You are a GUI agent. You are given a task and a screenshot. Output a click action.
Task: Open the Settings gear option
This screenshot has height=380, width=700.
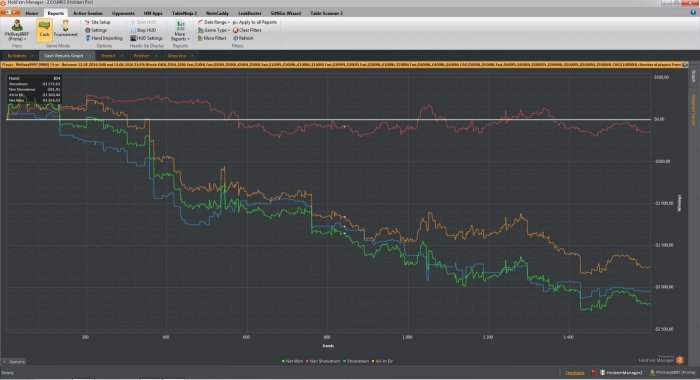coord(96,30)
